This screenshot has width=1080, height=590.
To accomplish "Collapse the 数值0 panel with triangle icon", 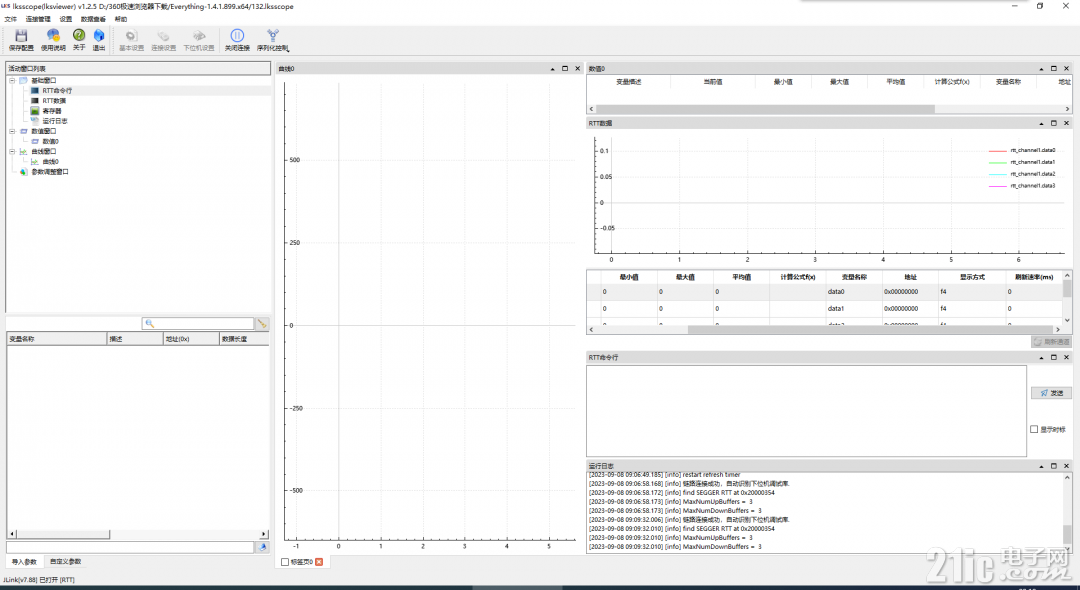I will click(1041, 69).
